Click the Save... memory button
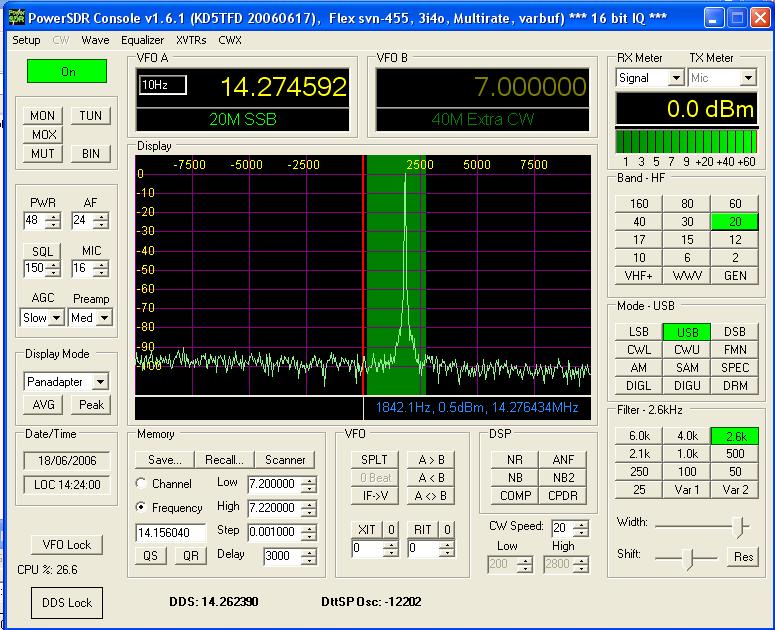This screenshot has width=775, height=630. [x=164, y=460]
